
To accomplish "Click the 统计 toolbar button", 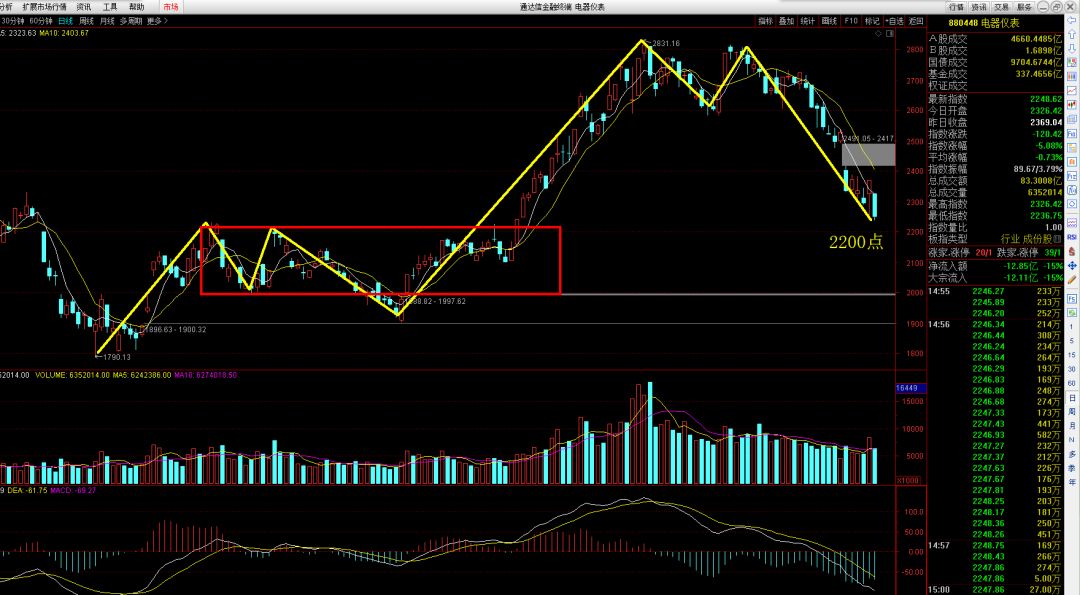I will [808, 21].
